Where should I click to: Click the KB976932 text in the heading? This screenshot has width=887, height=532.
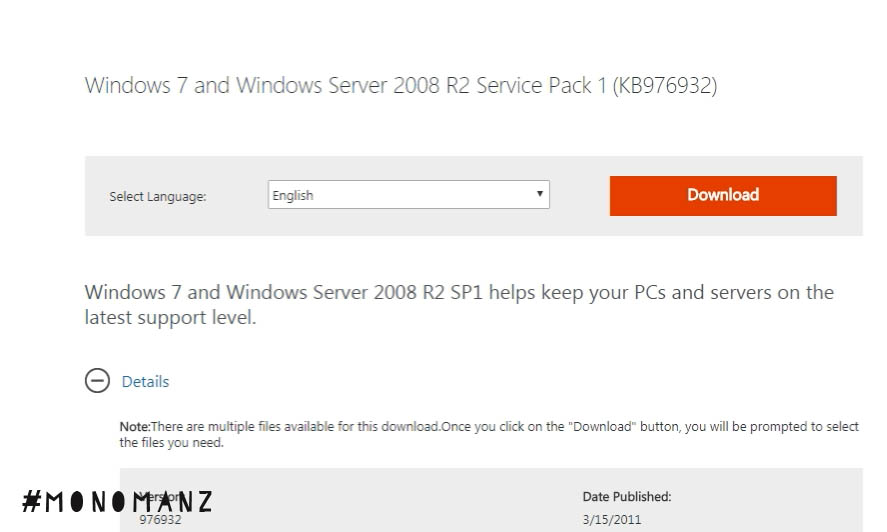click(x=666, y=86)
